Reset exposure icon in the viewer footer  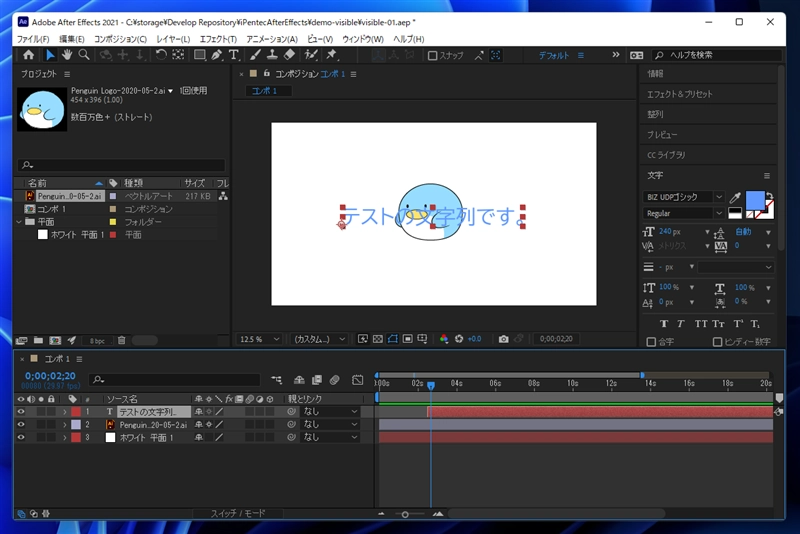click(459, 339)
